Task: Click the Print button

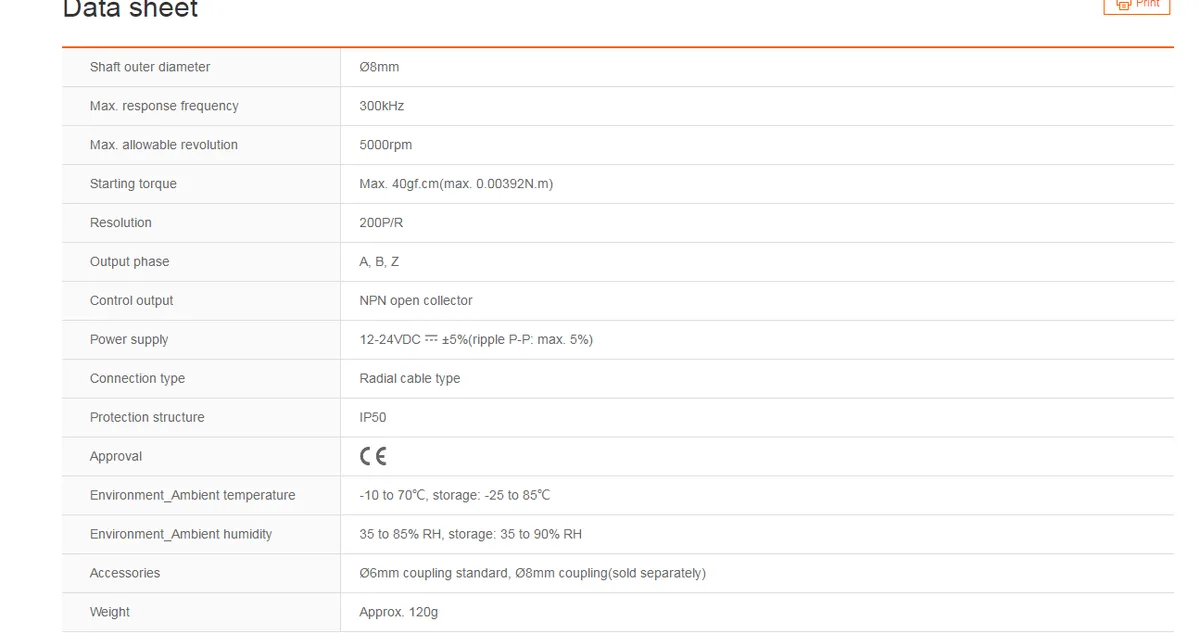Action: click(x=1137, y=4)
